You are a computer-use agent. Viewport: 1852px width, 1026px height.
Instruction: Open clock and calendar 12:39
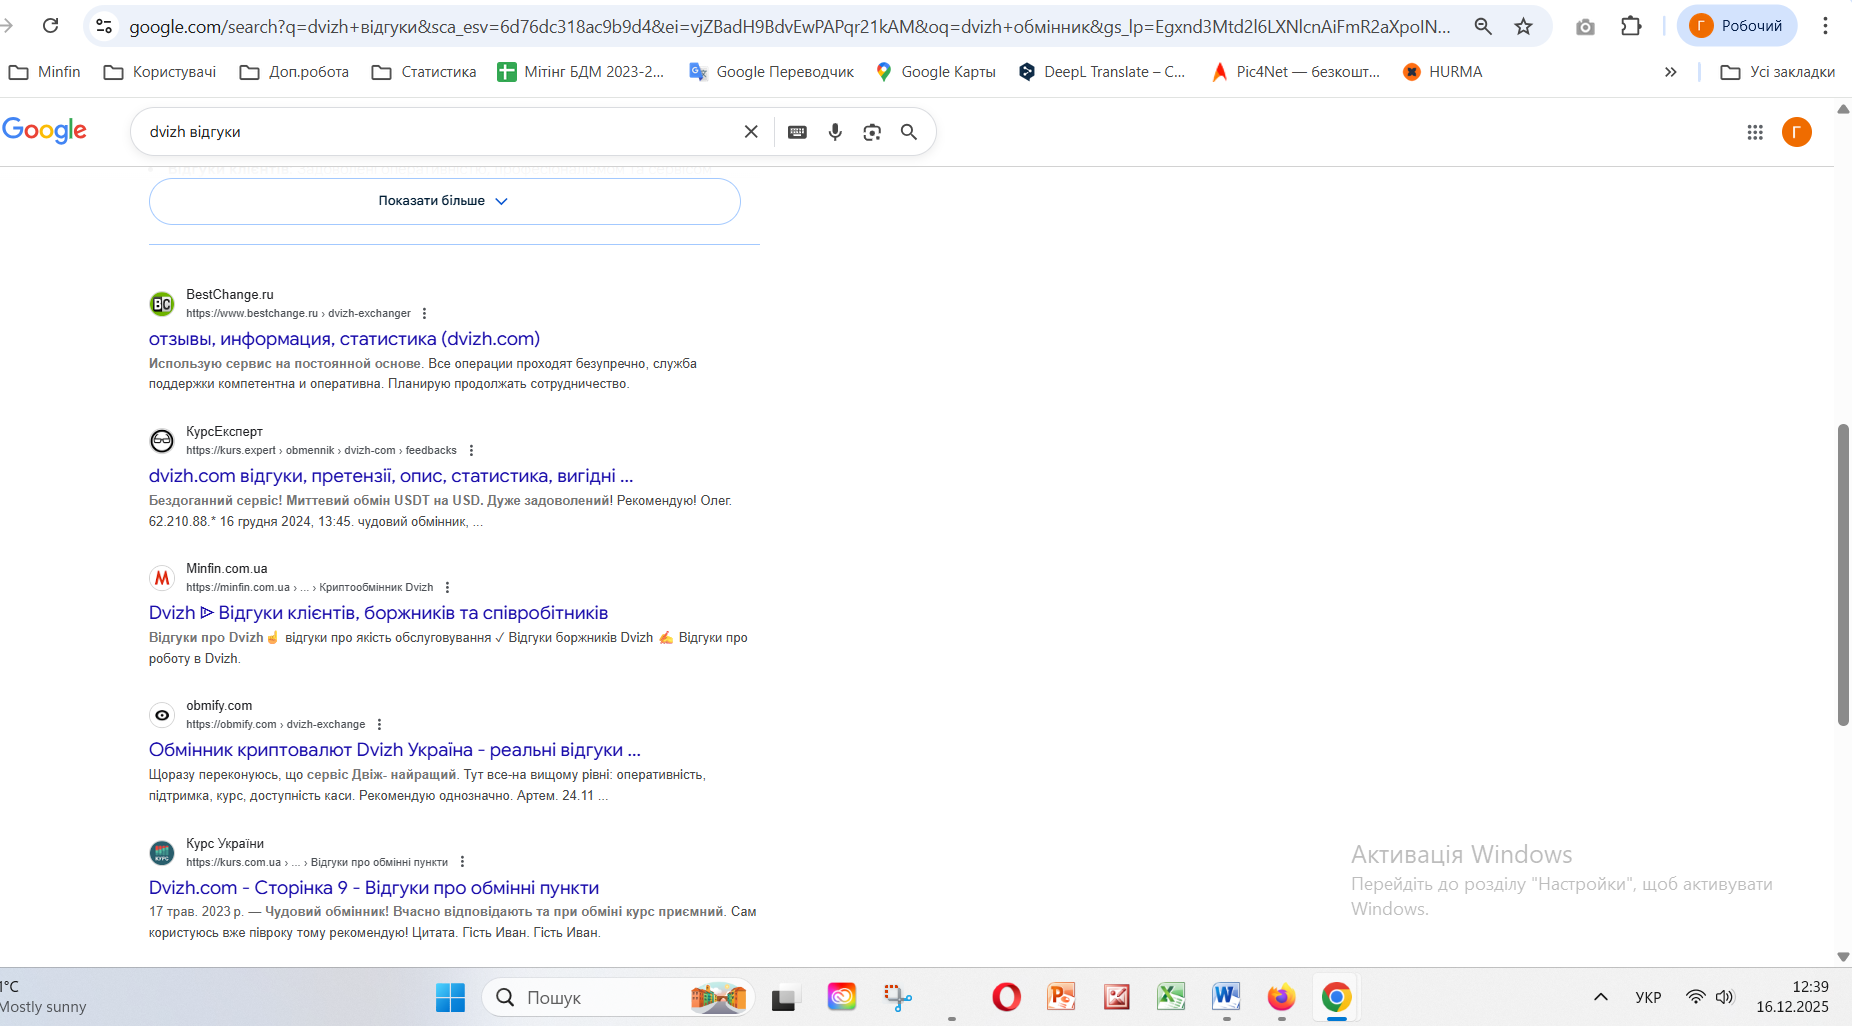(1792, 997)
